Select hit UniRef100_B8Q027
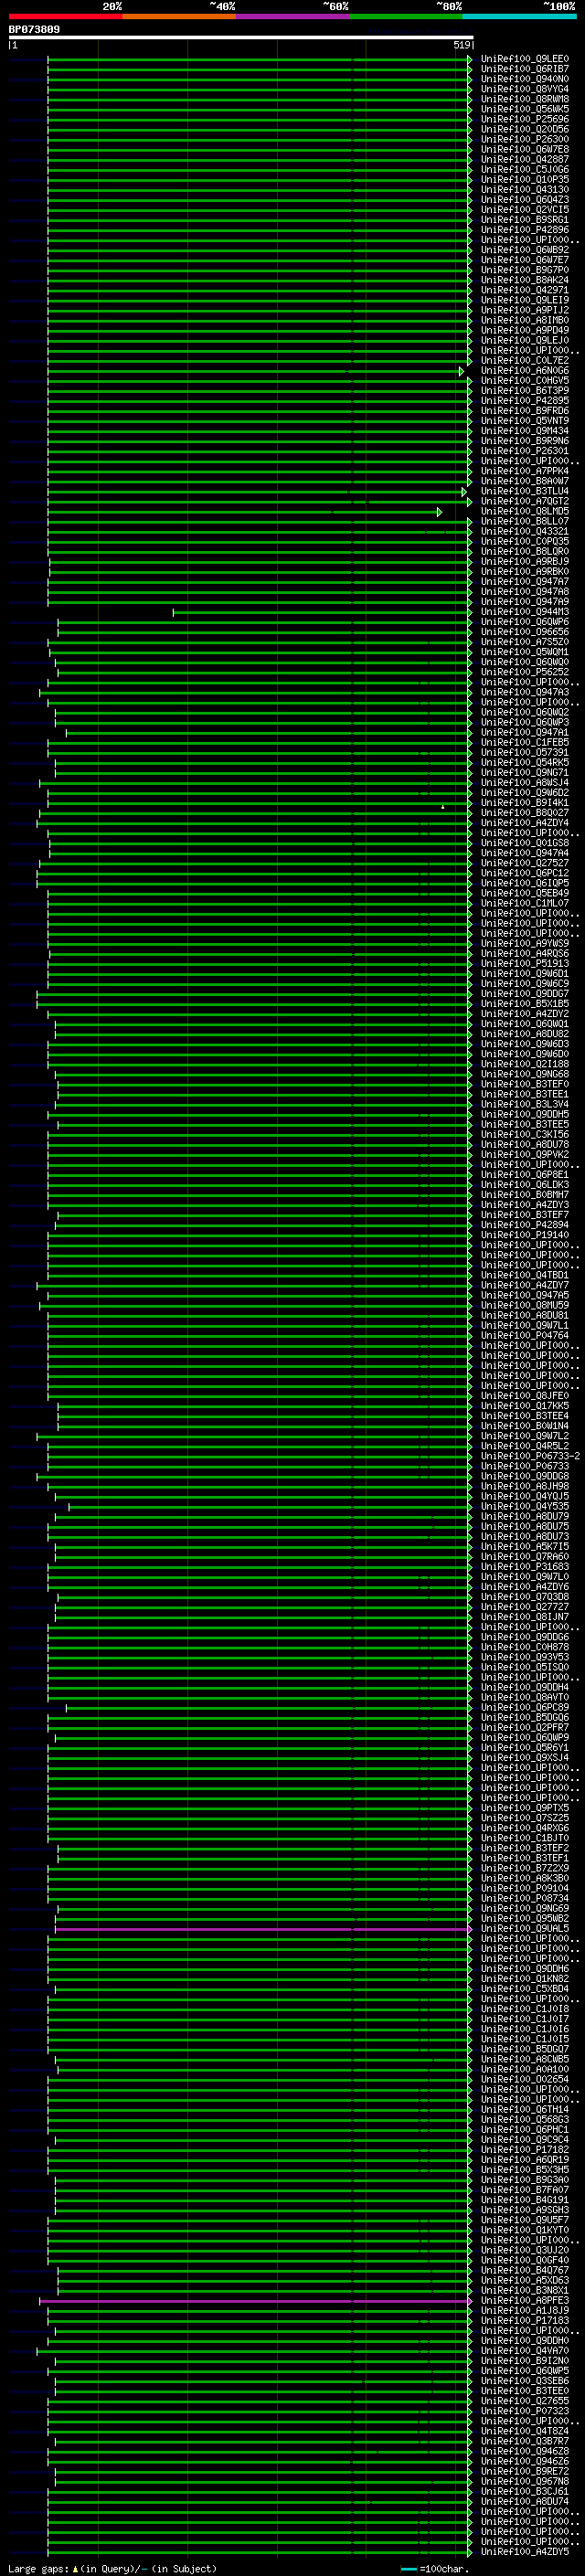 tap(525, 813)
